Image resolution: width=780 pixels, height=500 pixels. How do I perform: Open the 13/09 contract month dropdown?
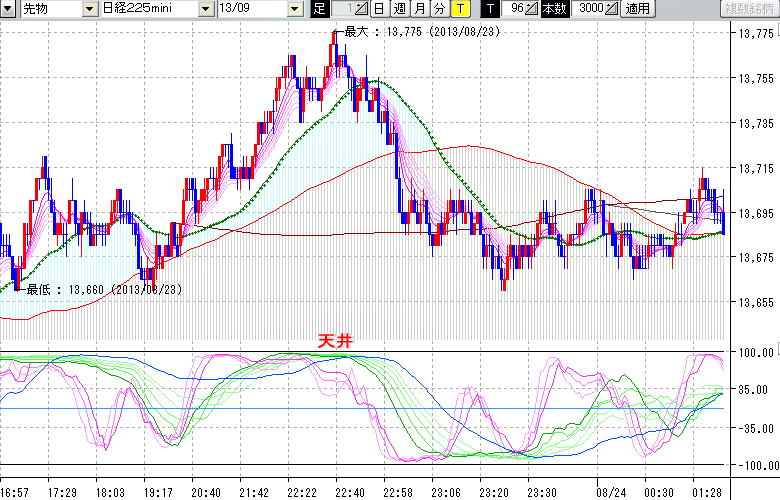294,9
